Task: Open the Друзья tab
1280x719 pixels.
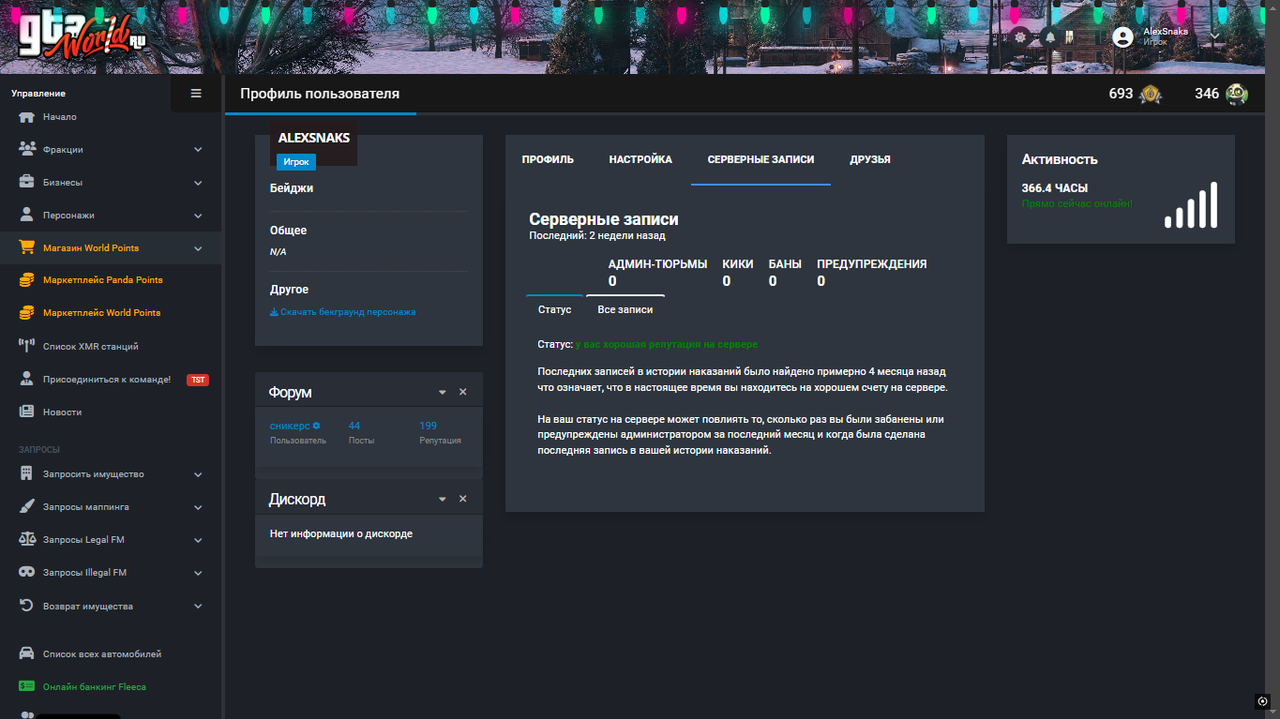Action: 870,160
